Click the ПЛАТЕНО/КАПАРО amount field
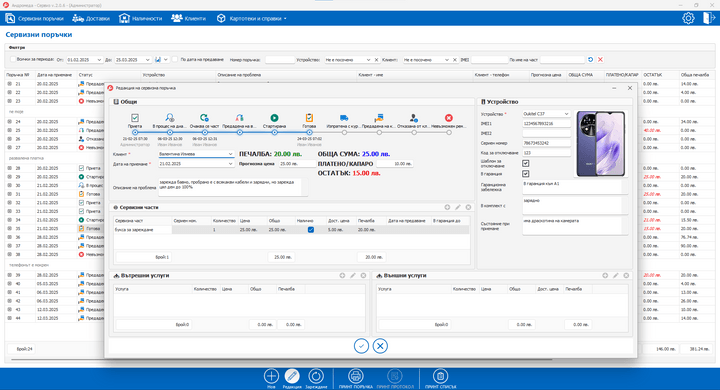The image size is (720, 390). (x=394, y=164)
